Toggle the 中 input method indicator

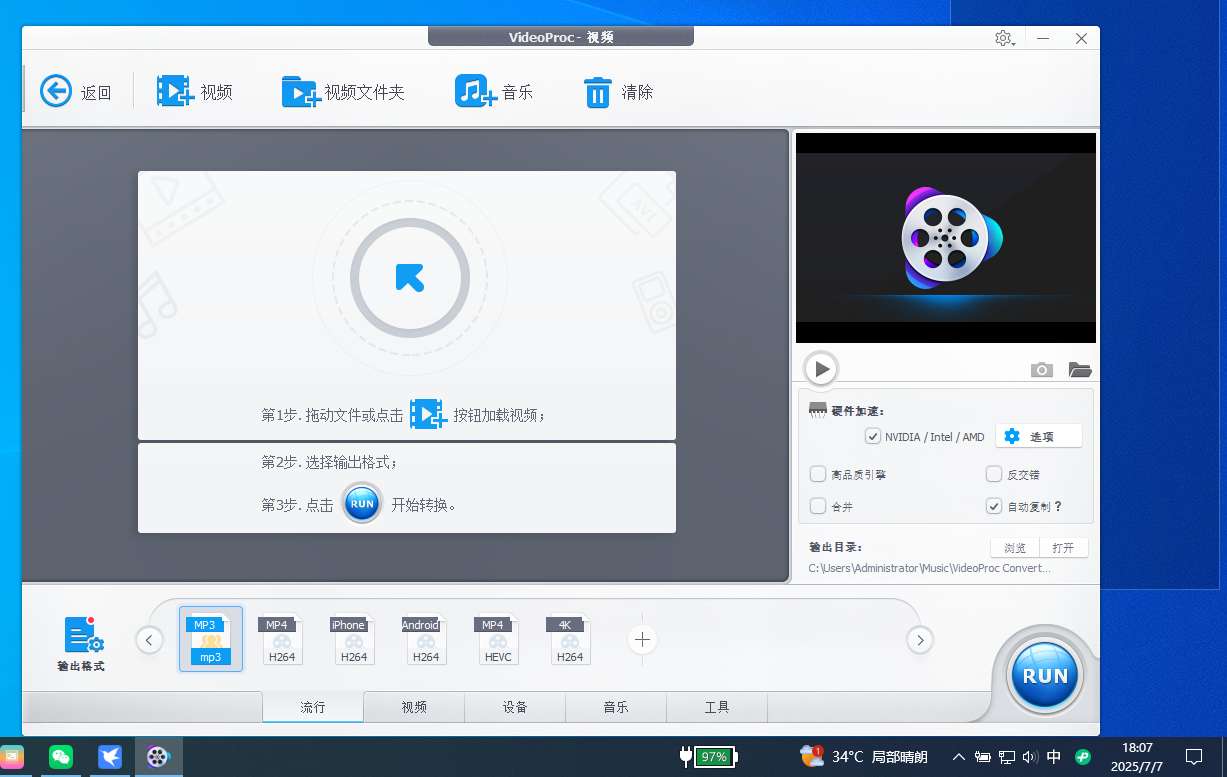(1054, 757)
